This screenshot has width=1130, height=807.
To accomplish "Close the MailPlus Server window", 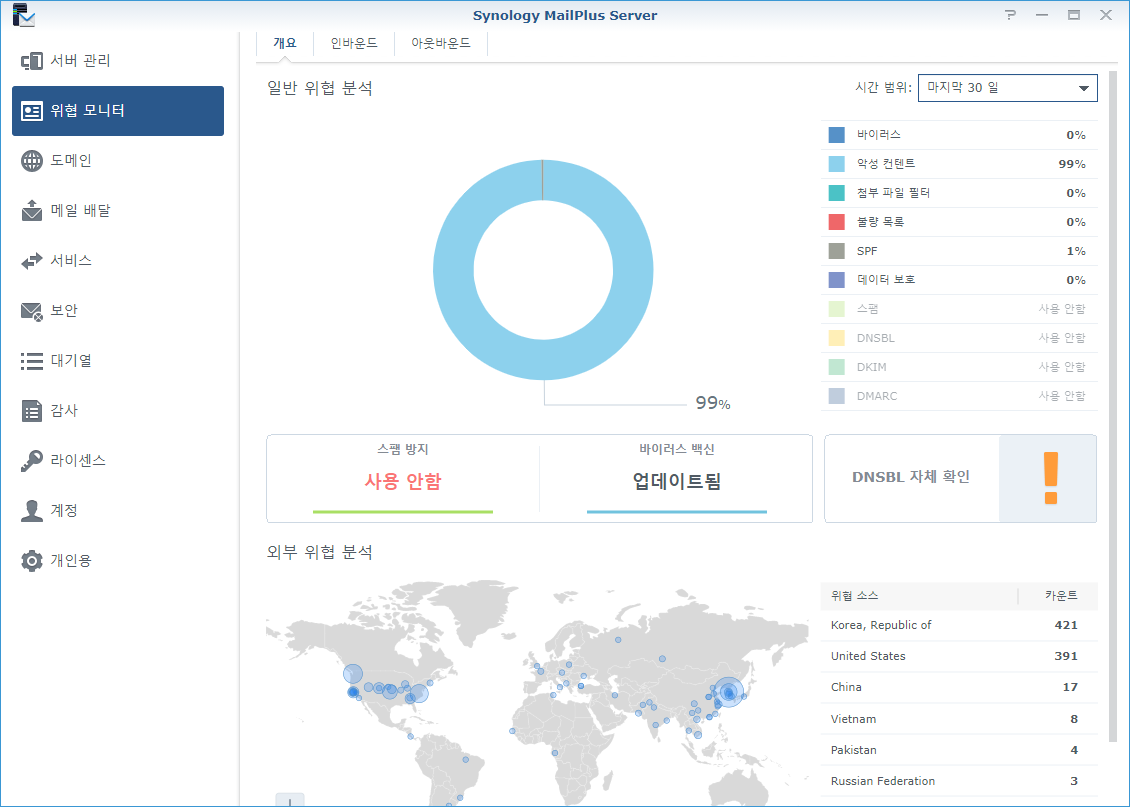I will tap(1105, 14).
